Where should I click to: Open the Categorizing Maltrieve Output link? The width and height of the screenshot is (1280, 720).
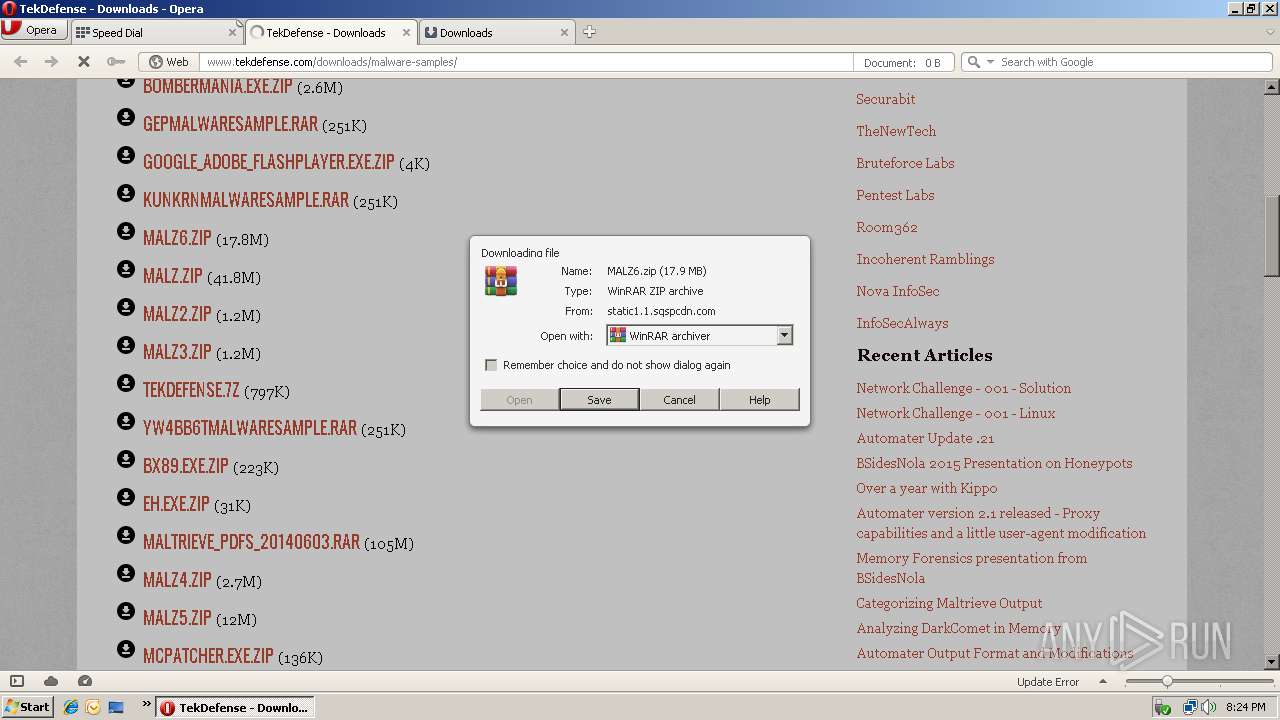(949, 603)
